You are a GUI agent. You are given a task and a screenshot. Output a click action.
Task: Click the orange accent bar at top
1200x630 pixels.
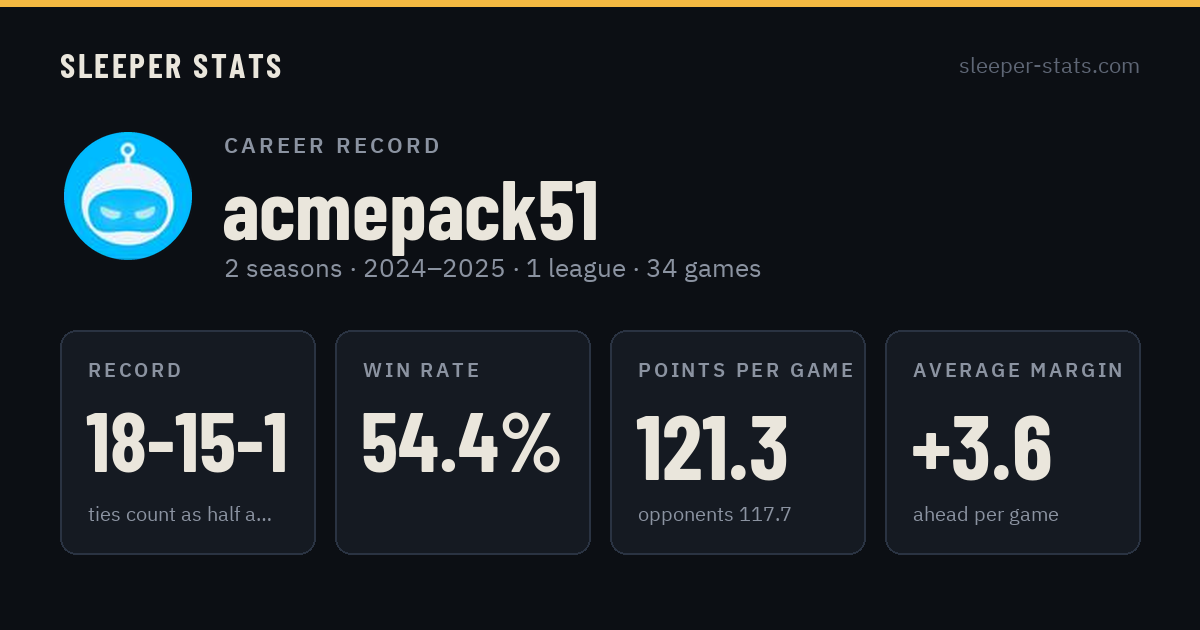(x=600, y=3)
